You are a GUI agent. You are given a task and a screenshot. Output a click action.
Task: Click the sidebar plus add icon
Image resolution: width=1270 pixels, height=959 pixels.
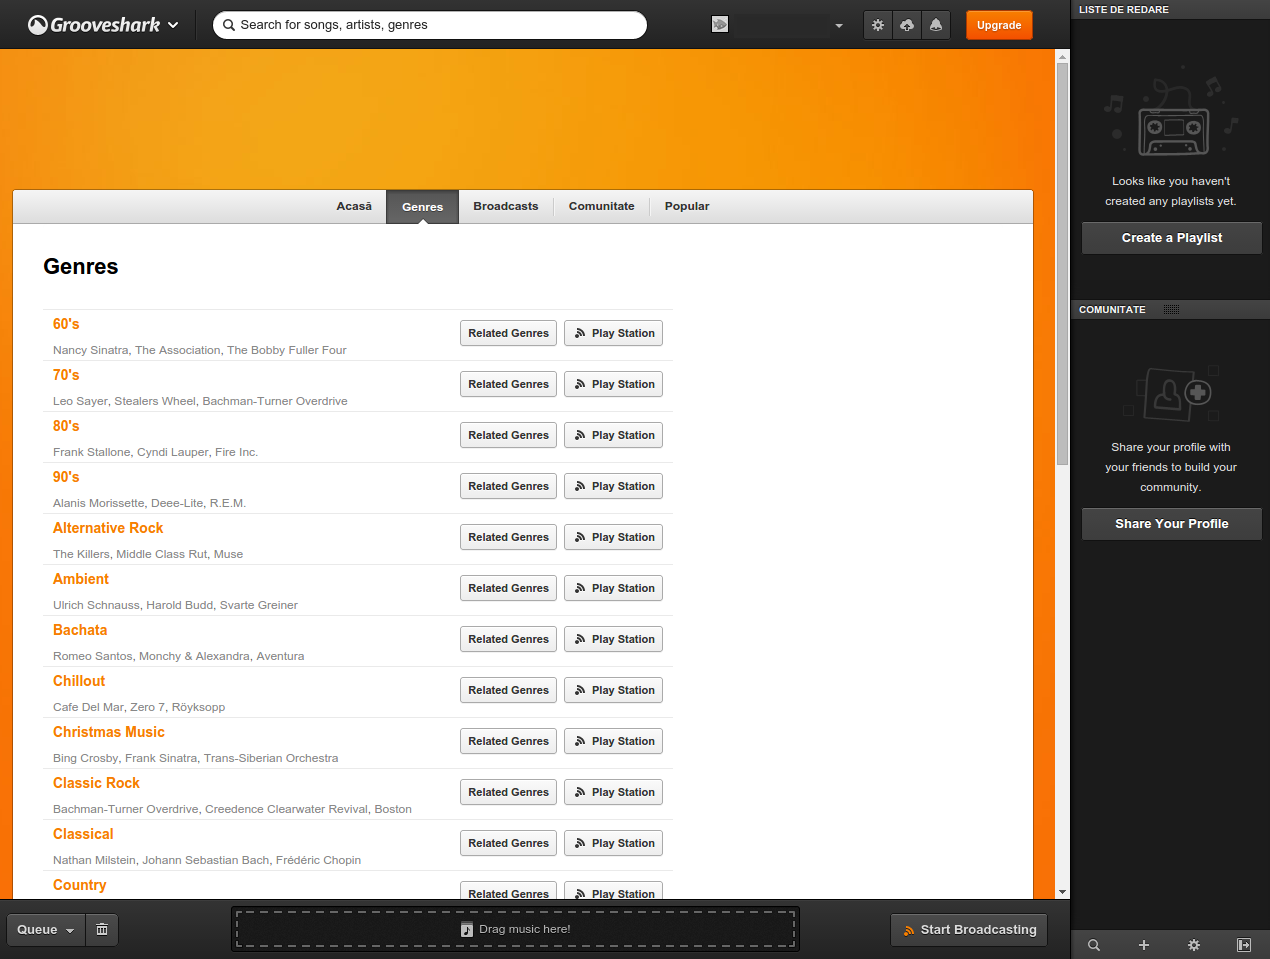[x=1144, y=945]
